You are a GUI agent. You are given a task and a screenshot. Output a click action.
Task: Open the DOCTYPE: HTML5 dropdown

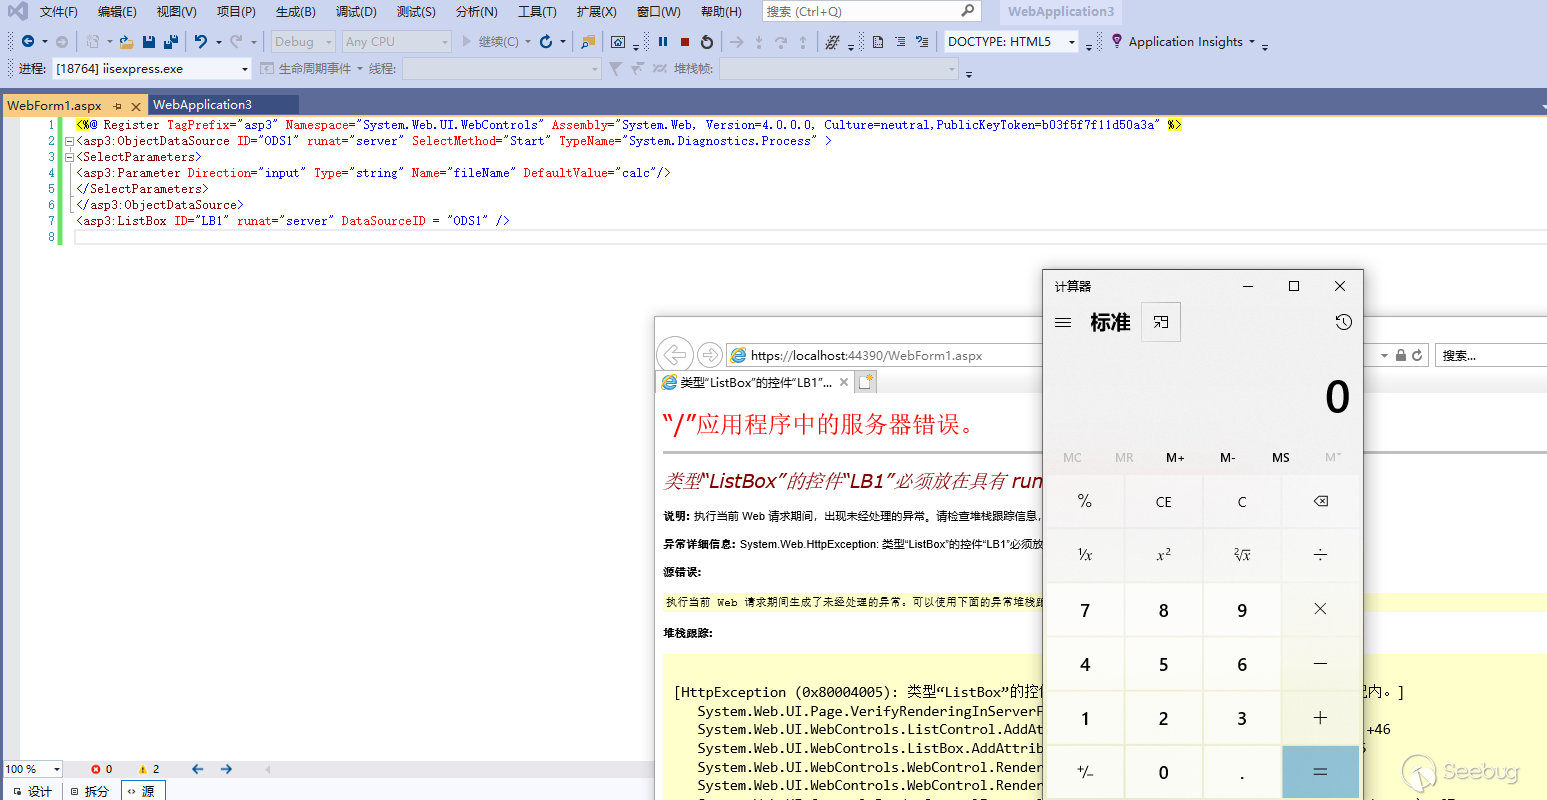point(1072,42)
